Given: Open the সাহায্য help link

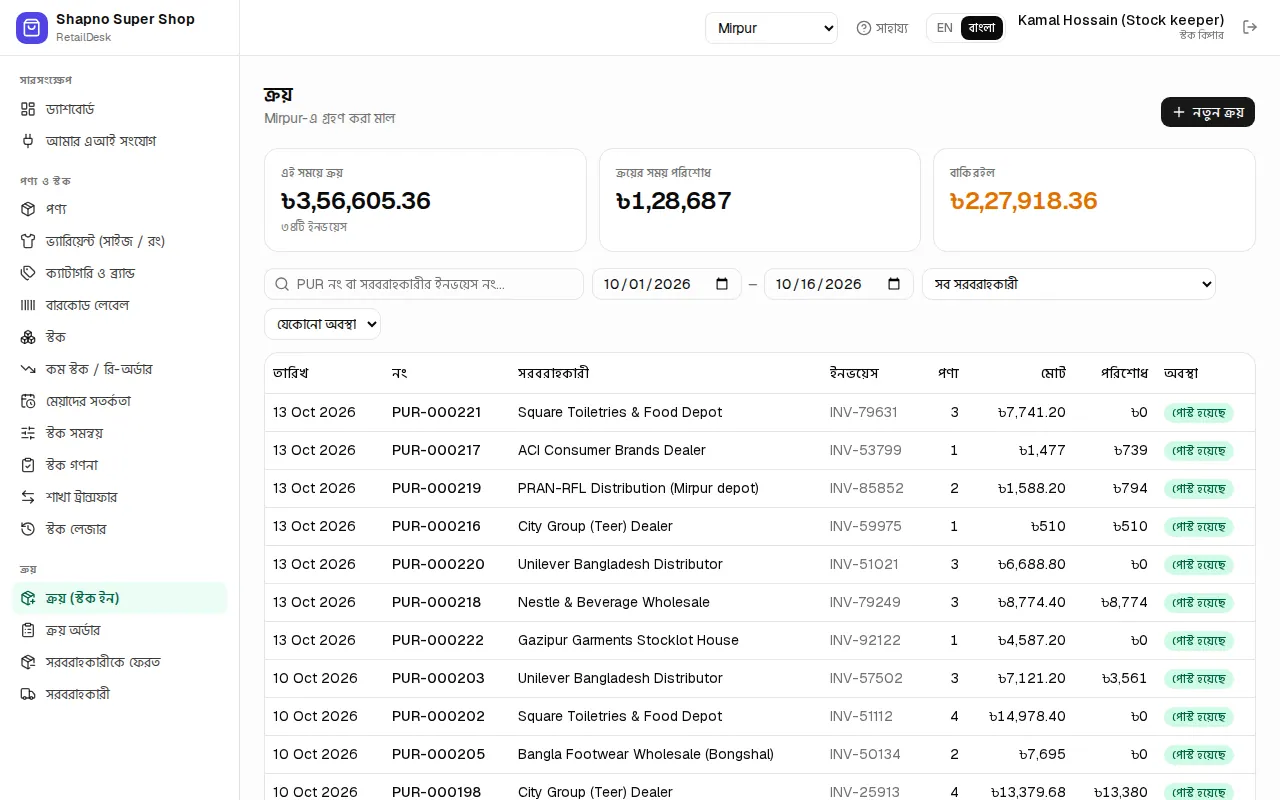Looking at the screenshot, I should (882, 28).
